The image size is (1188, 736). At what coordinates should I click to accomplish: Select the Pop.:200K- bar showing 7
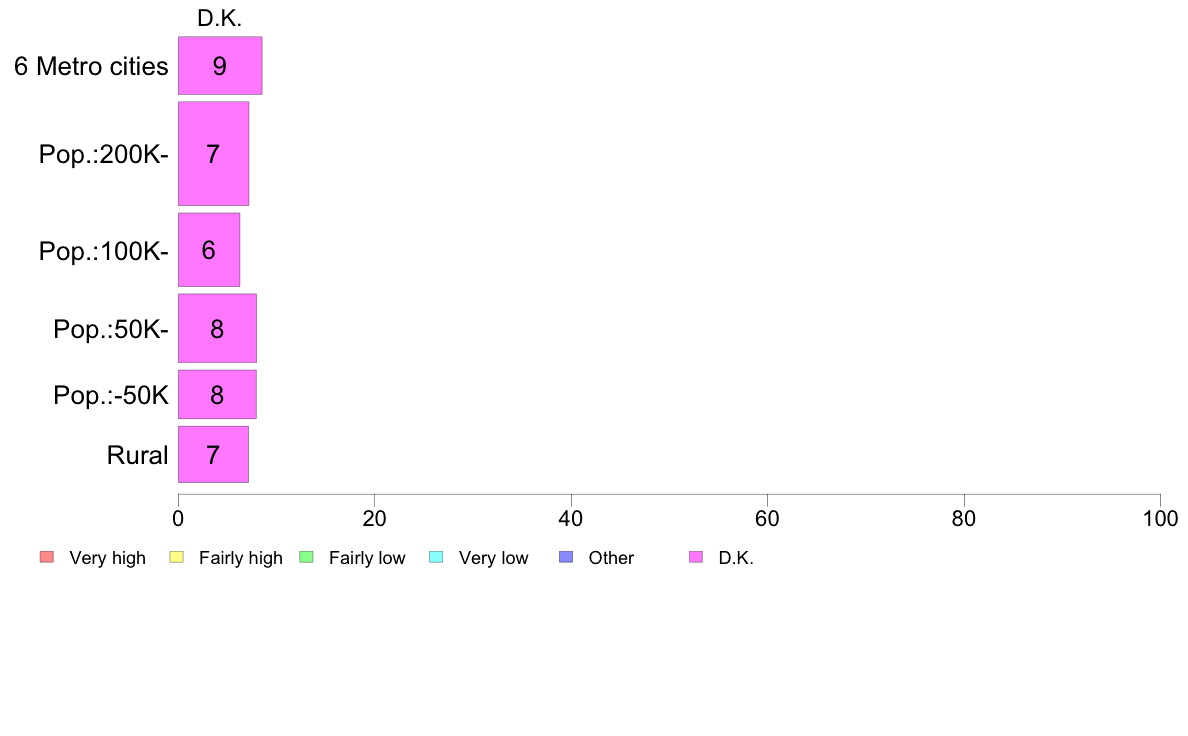(213, 154)
